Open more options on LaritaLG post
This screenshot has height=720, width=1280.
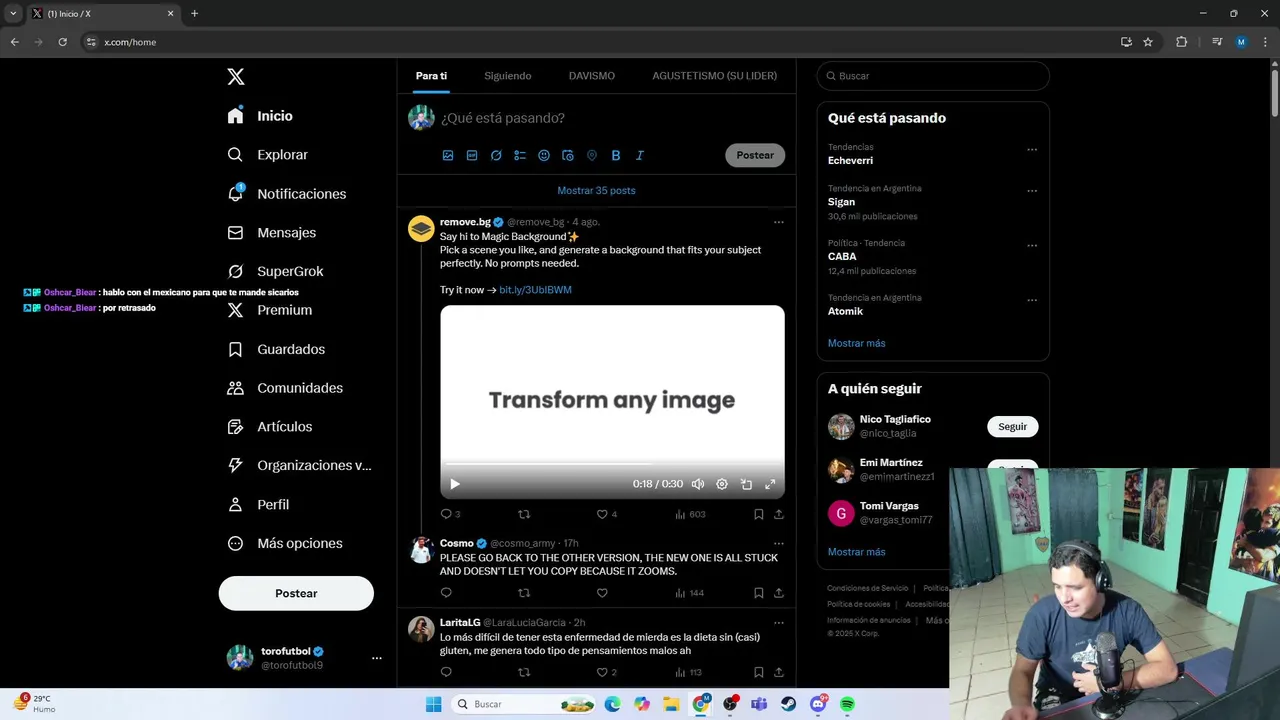pyautogui.click(x=779, y=622)
